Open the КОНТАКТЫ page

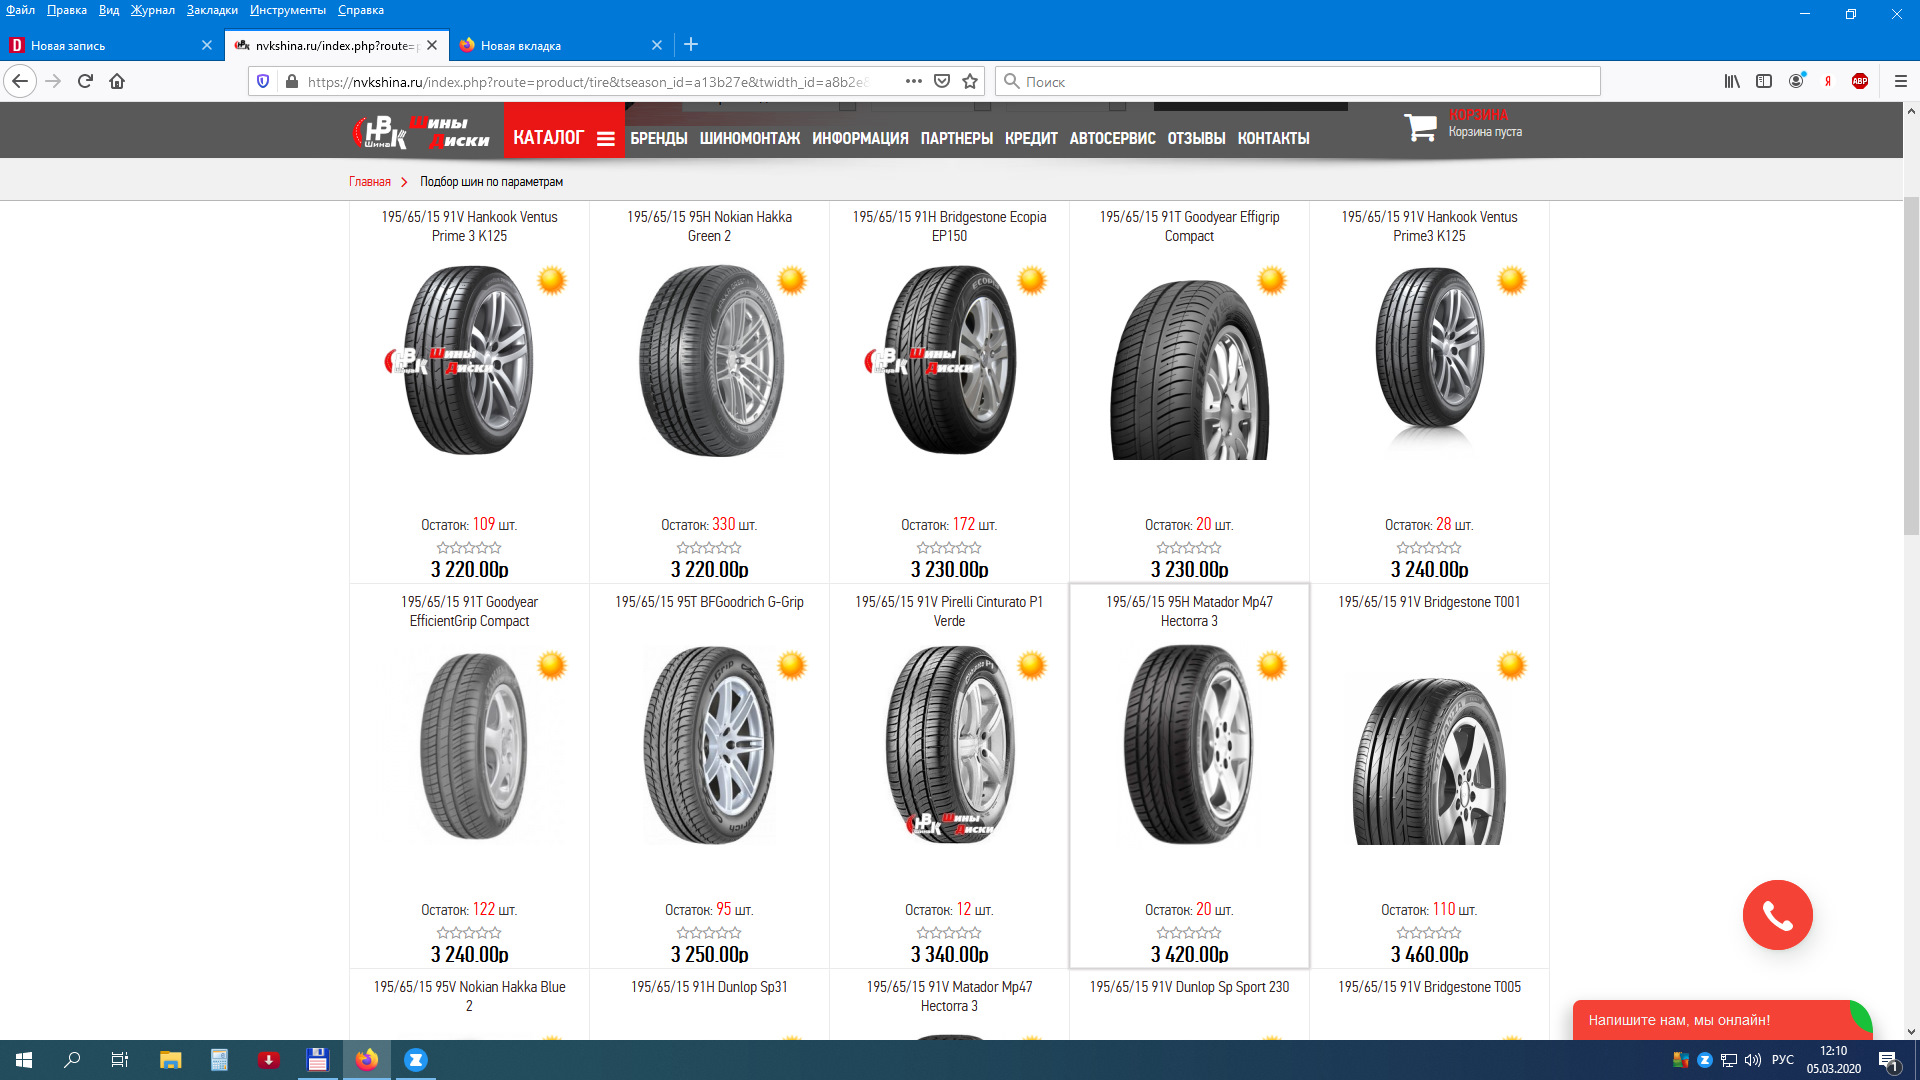[x=1273, y=138]
